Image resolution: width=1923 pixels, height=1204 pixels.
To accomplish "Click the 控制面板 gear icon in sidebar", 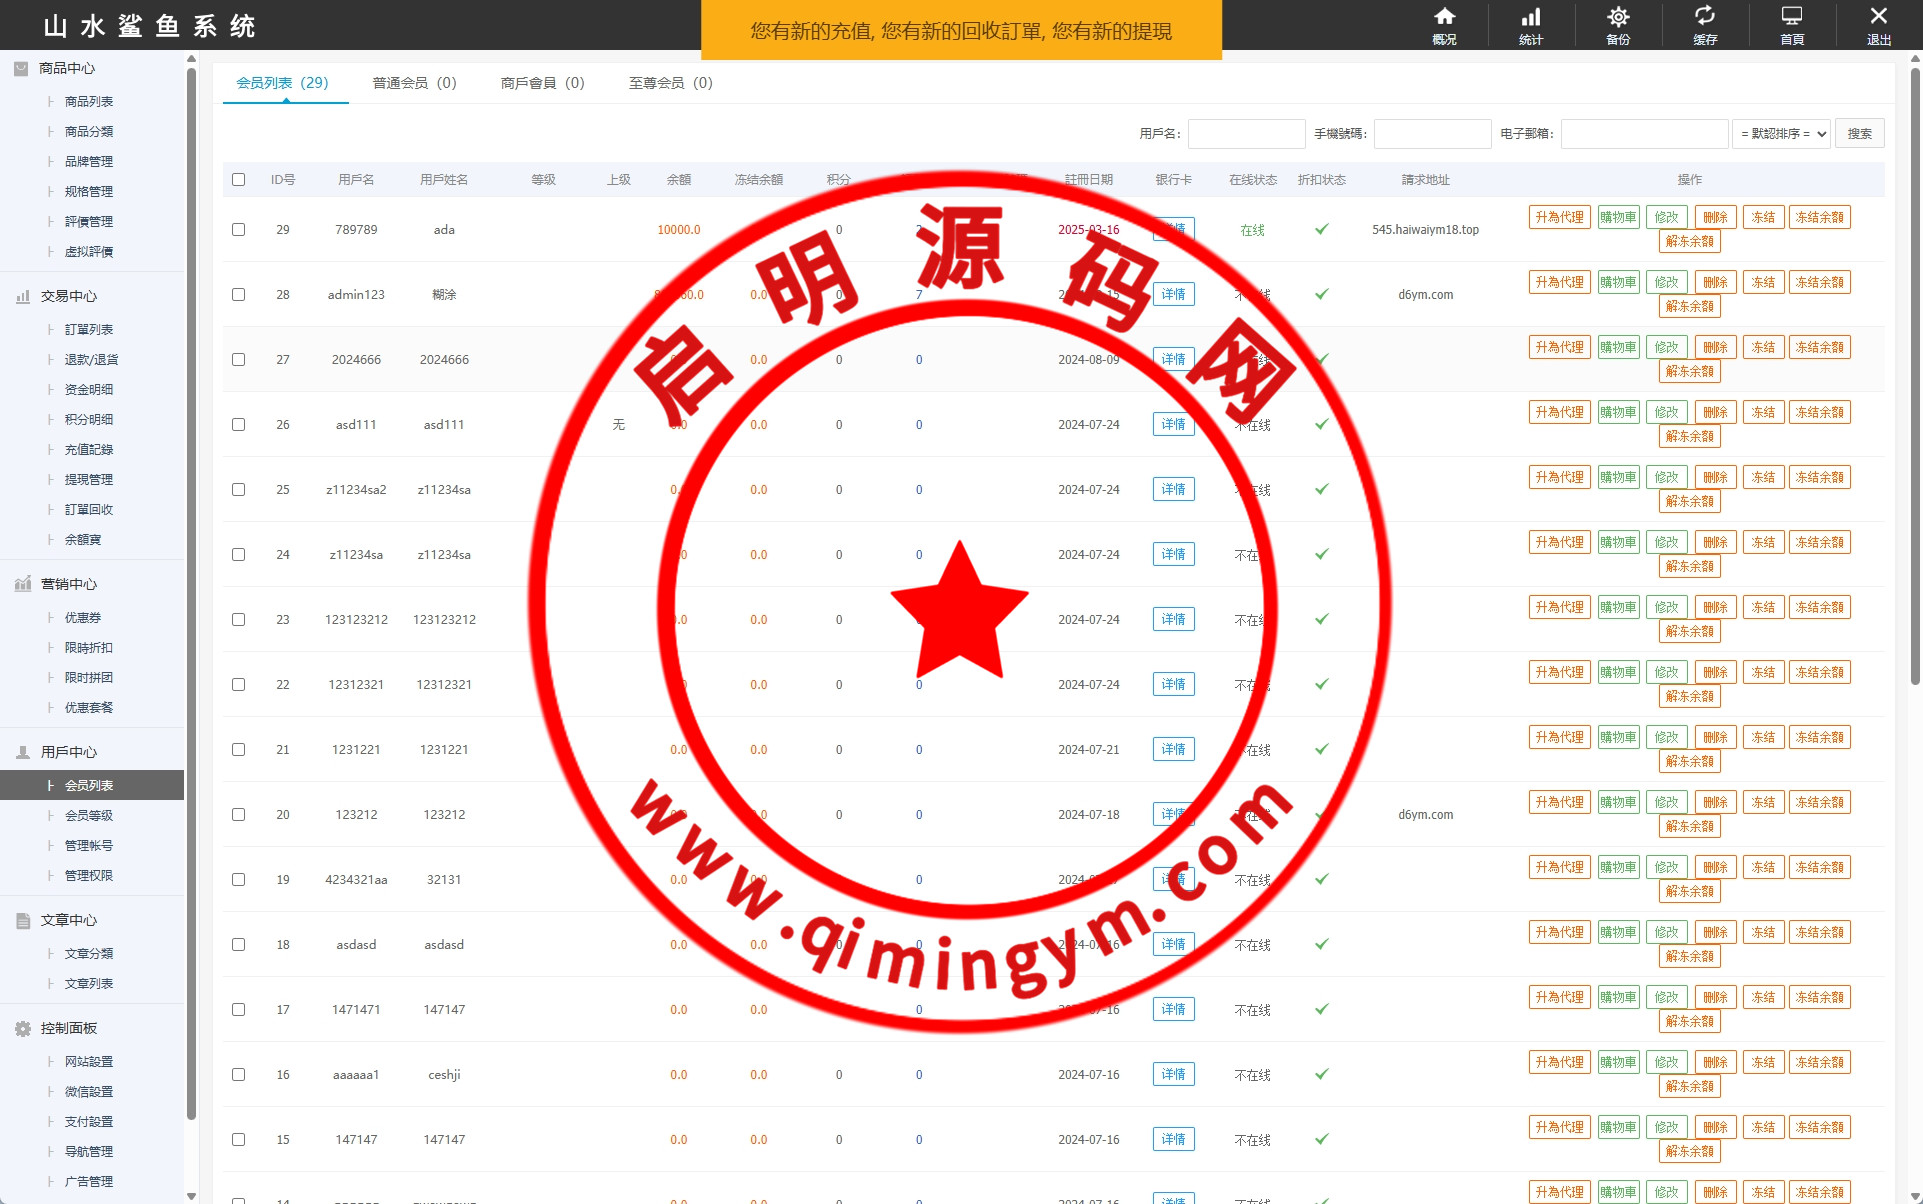I will coord(23,1028).
